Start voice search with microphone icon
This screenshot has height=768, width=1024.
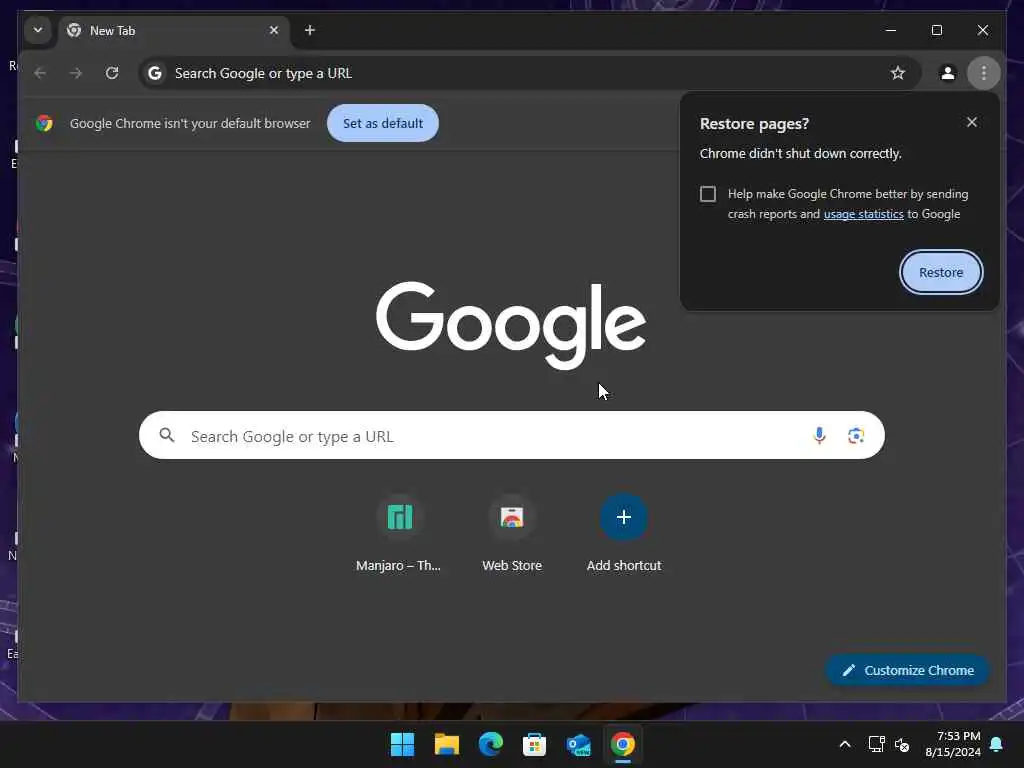click(x=819, y=436)
